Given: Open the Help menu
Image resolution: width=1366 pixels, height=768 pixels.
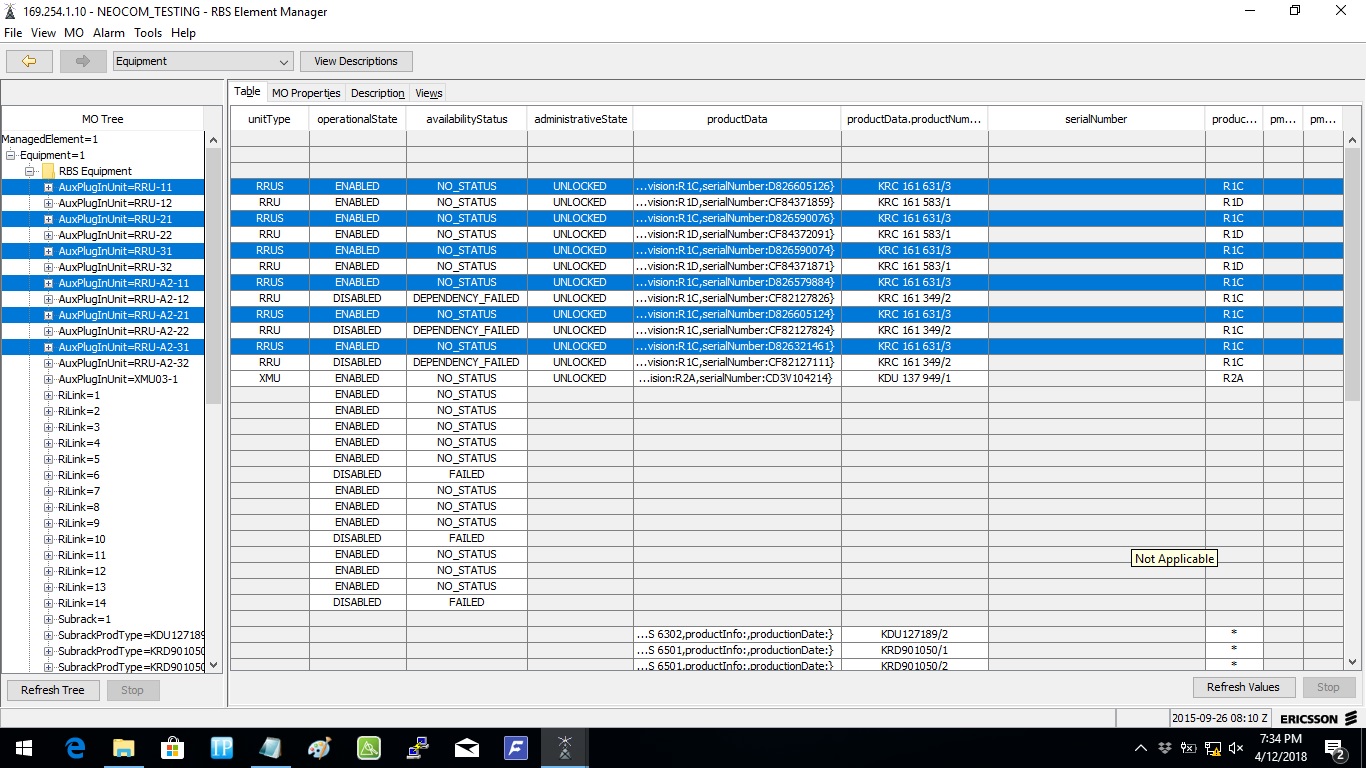Looking at the screenshot, I should (184, 33).
